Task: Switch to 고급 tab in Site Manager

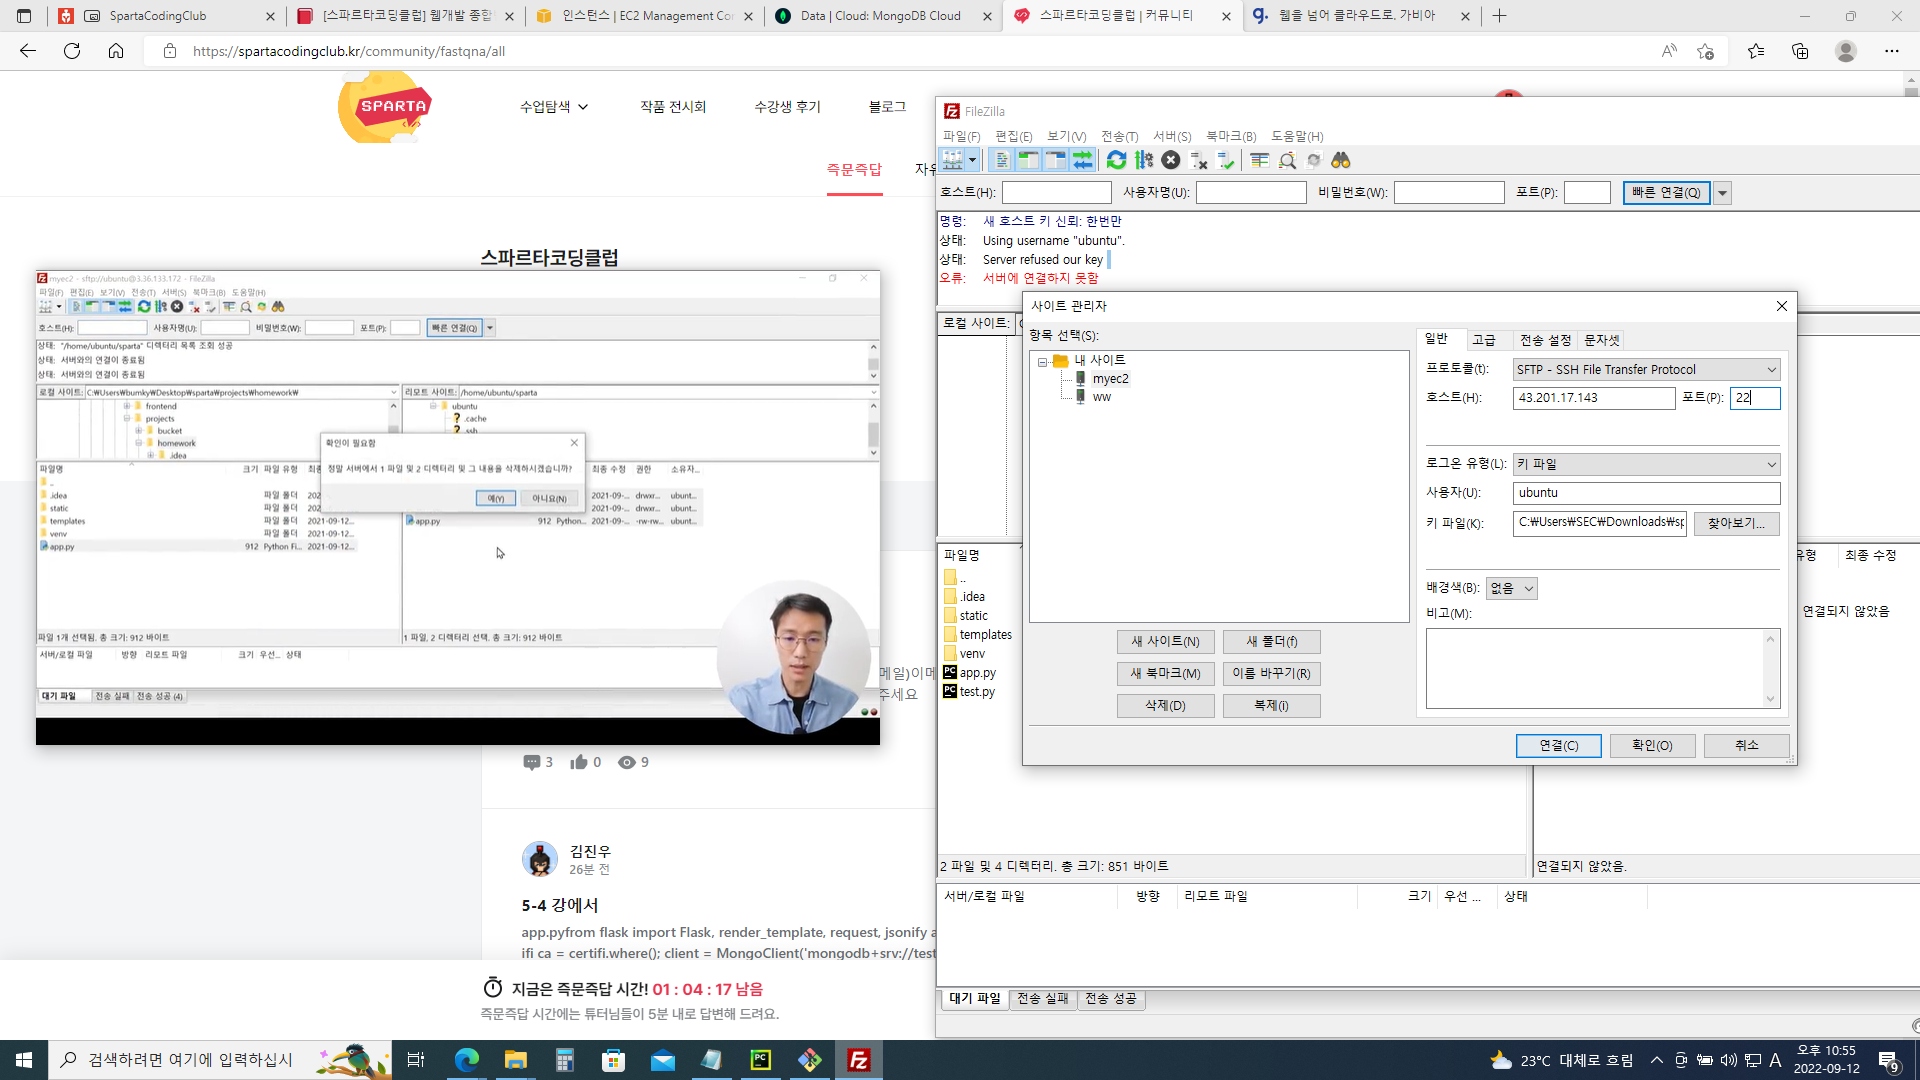Action: (1484, 341)
